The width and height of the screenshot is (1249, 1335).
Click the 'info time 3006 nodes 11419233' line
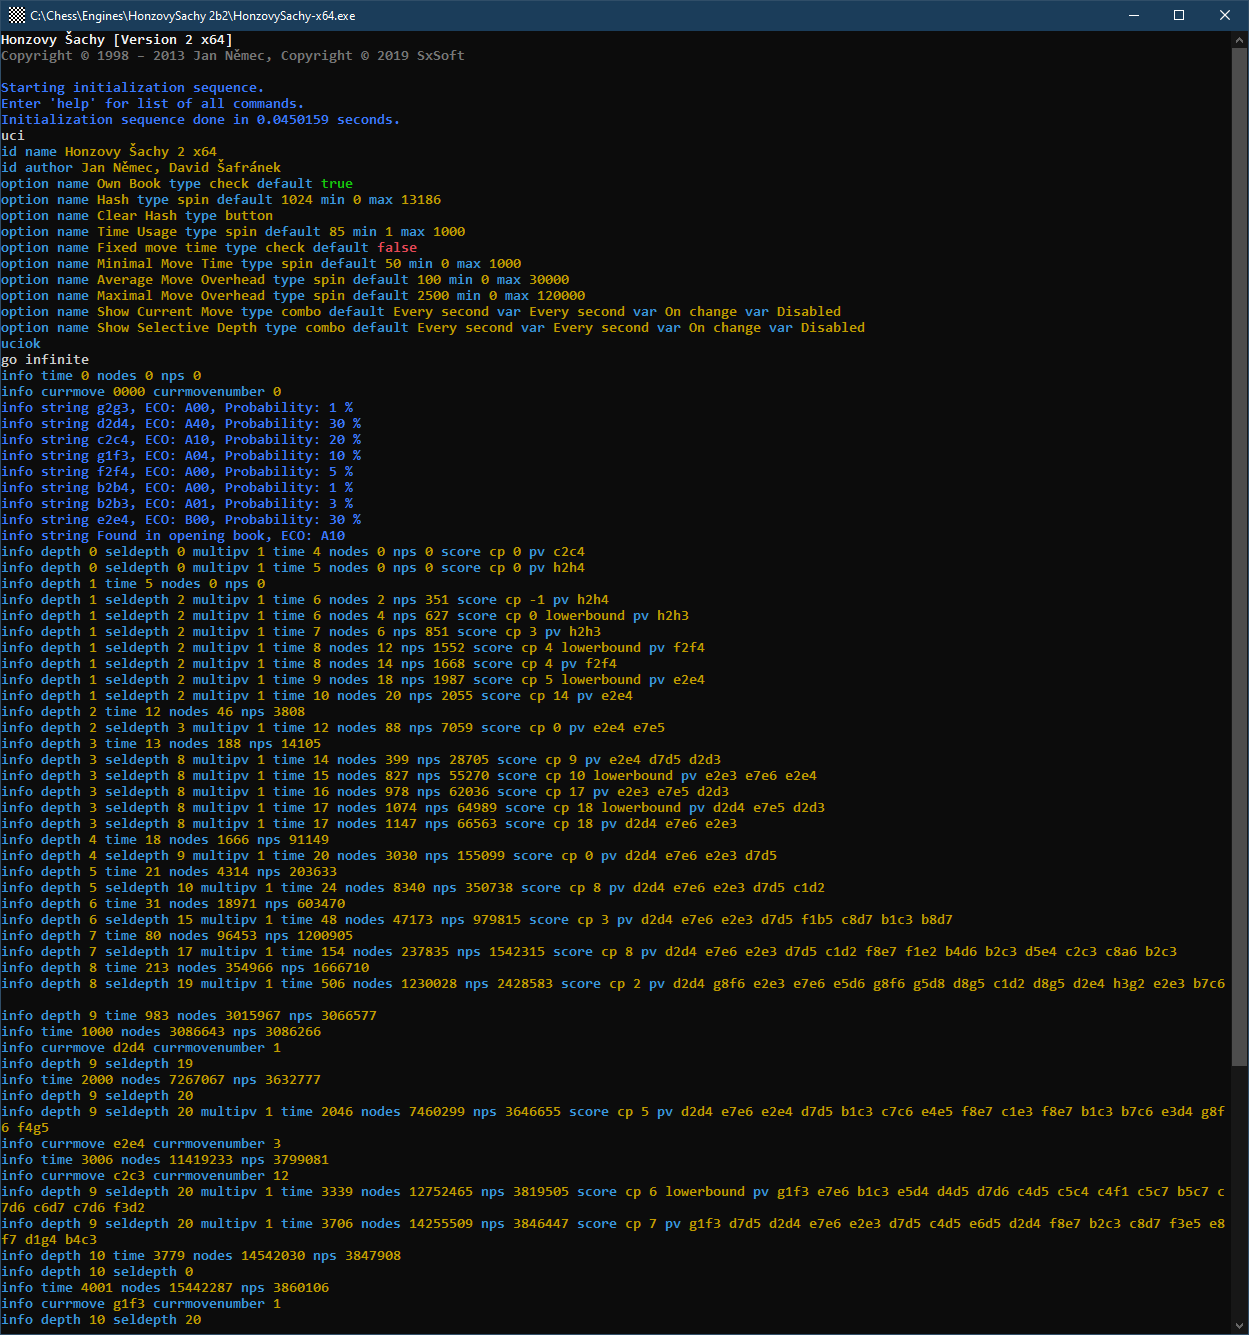pyautogui.click(x=165, y=1160)
